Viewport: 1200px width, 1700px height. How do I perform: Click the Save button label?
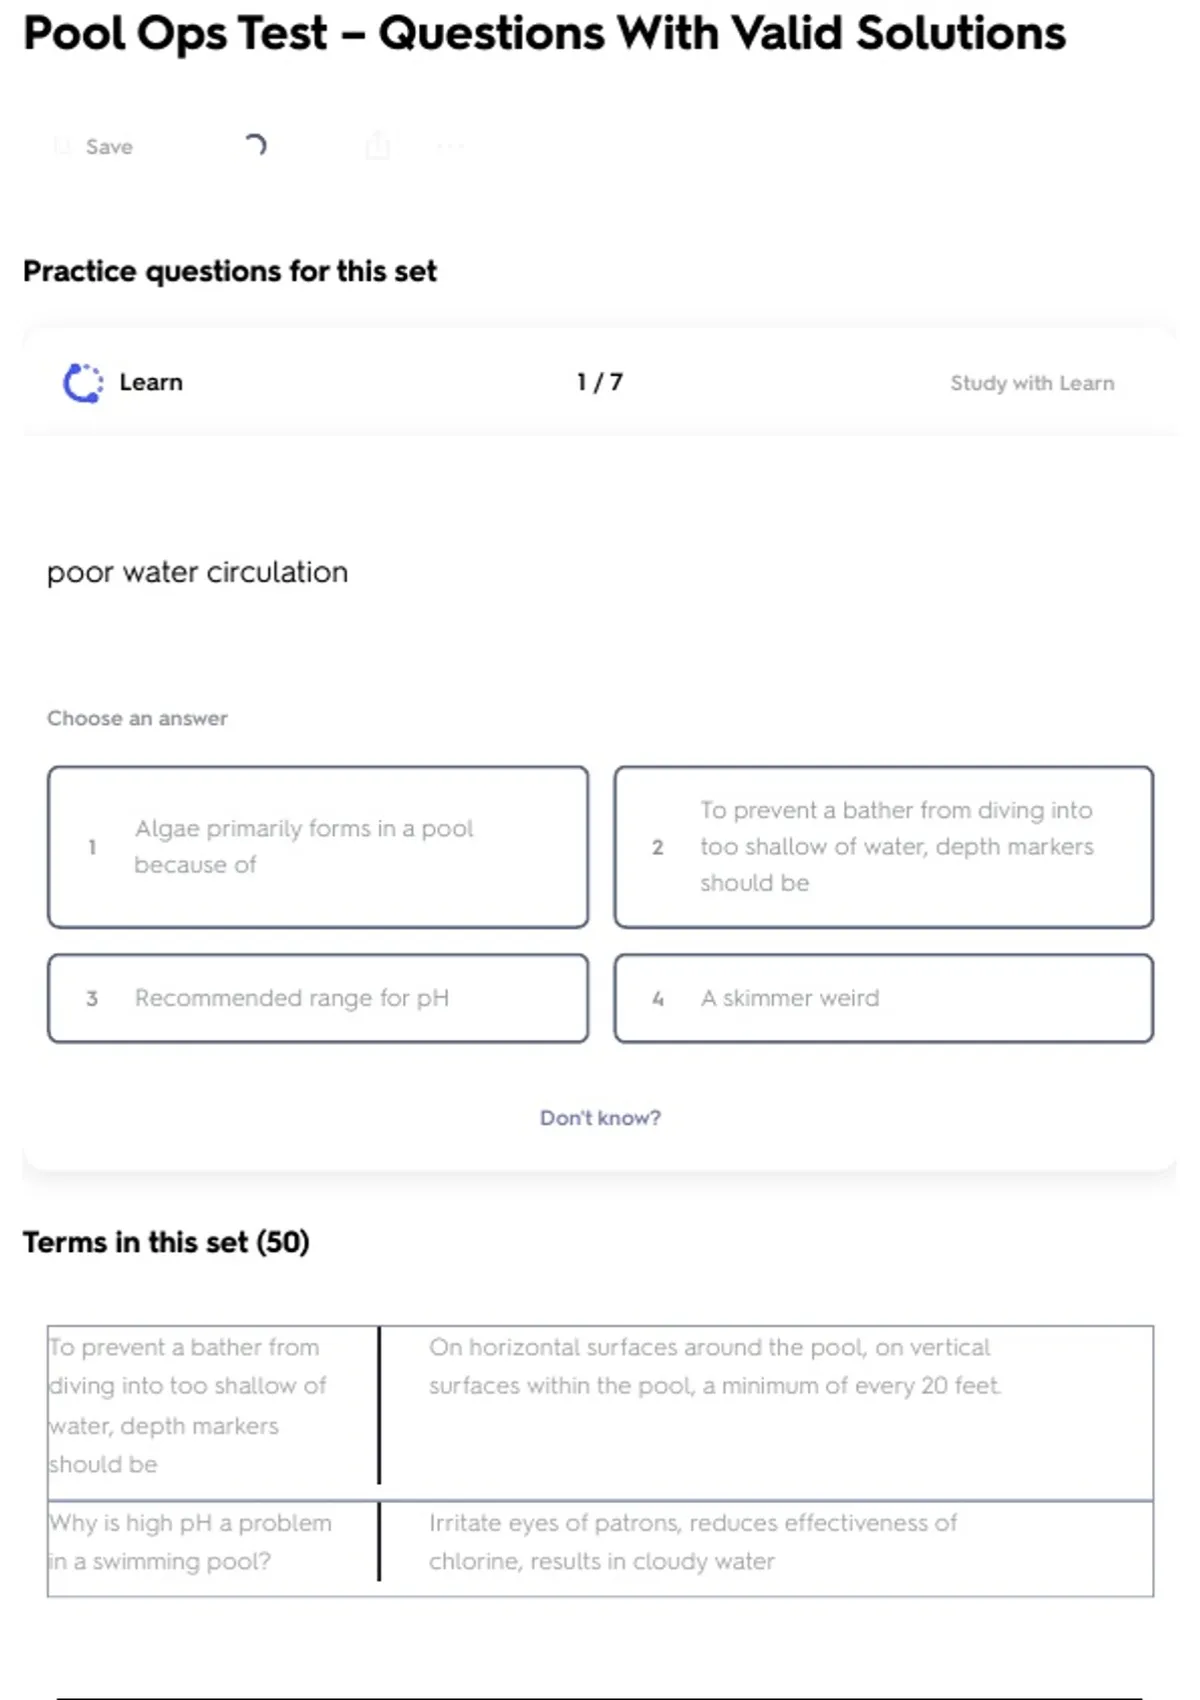[109, 147]
